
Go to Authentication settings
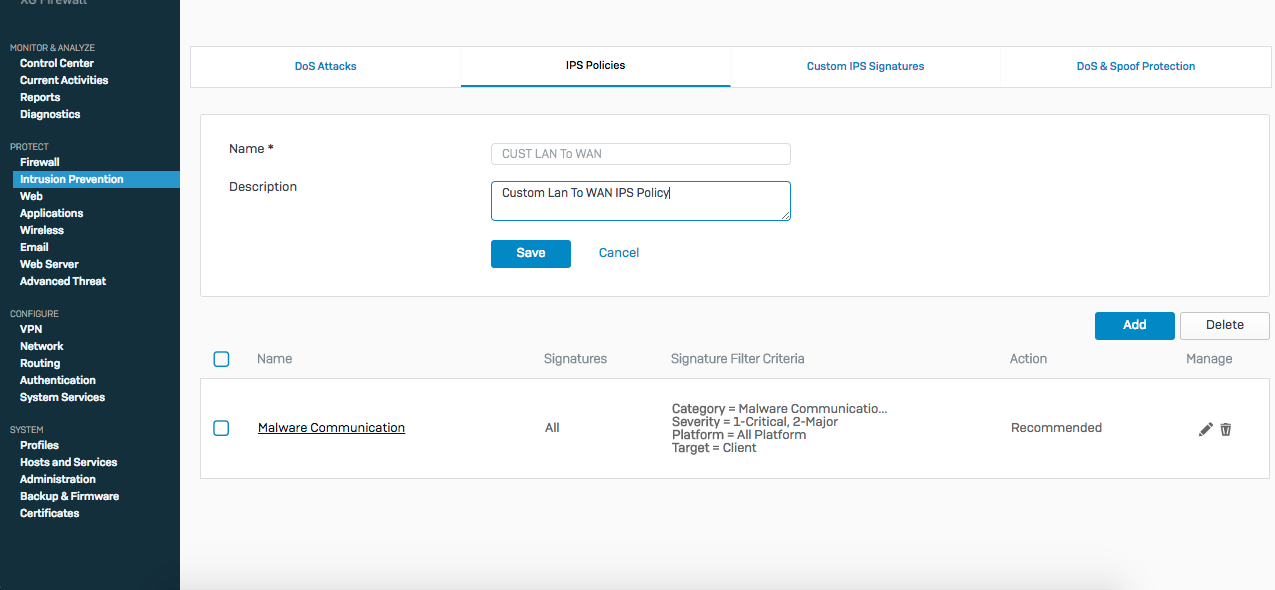pos(58,380)
